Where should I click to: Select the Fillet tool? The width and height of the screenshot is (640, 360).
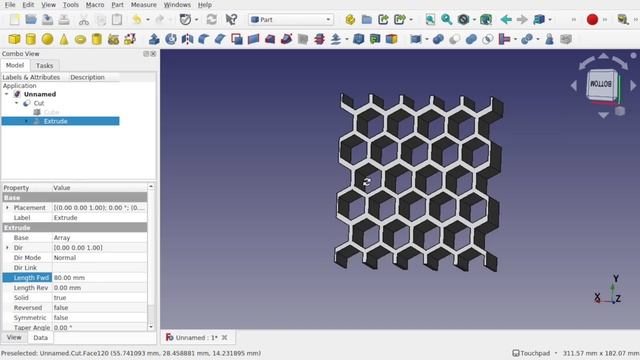204,39
